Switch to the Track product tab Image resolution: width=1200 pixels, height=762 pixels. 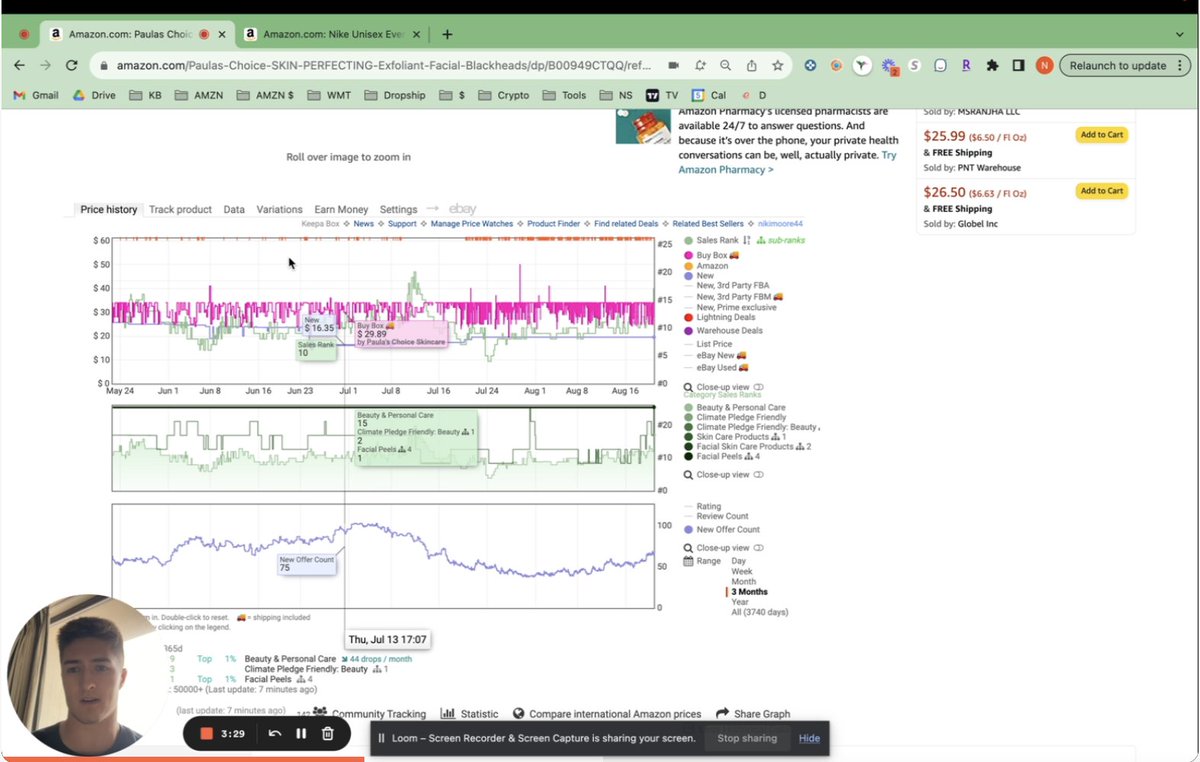pyautogui.click(x=180, y=209)
